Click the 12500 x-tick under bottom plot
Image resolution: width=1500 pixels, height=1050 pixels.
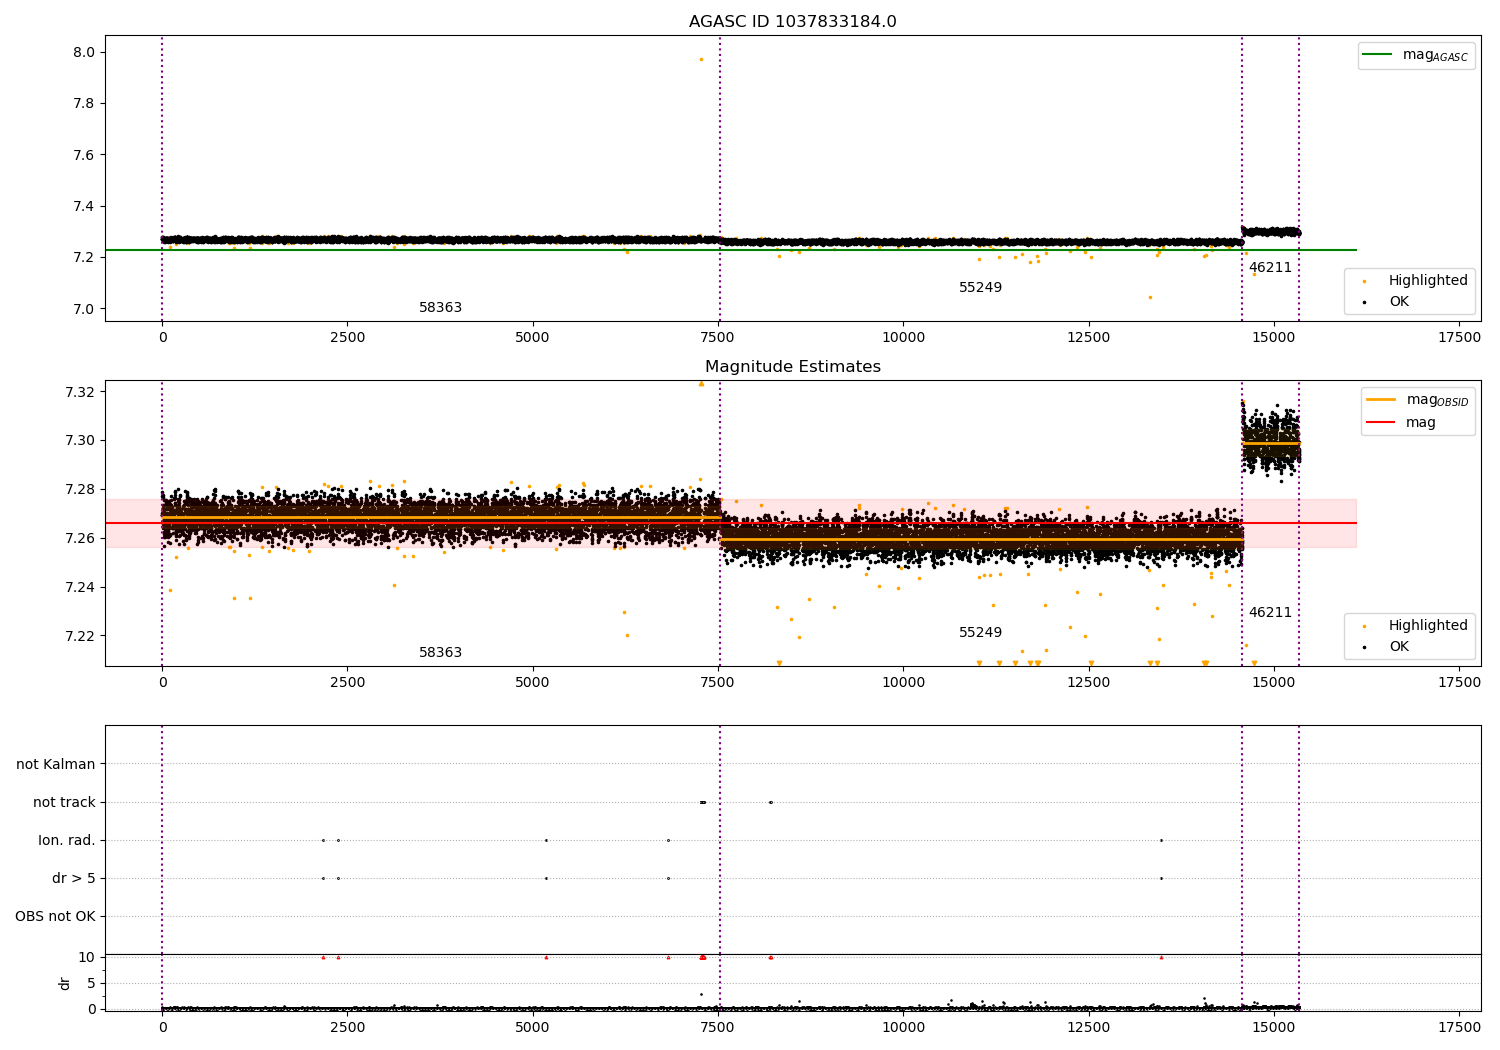(x=1088, y=1027)
